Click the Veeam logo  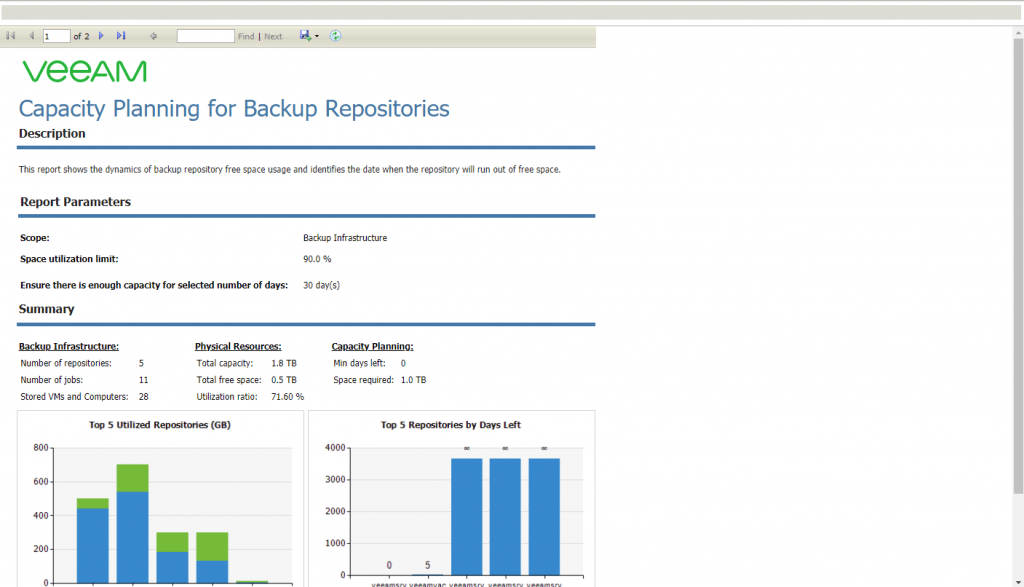click(x=85, y=71)
